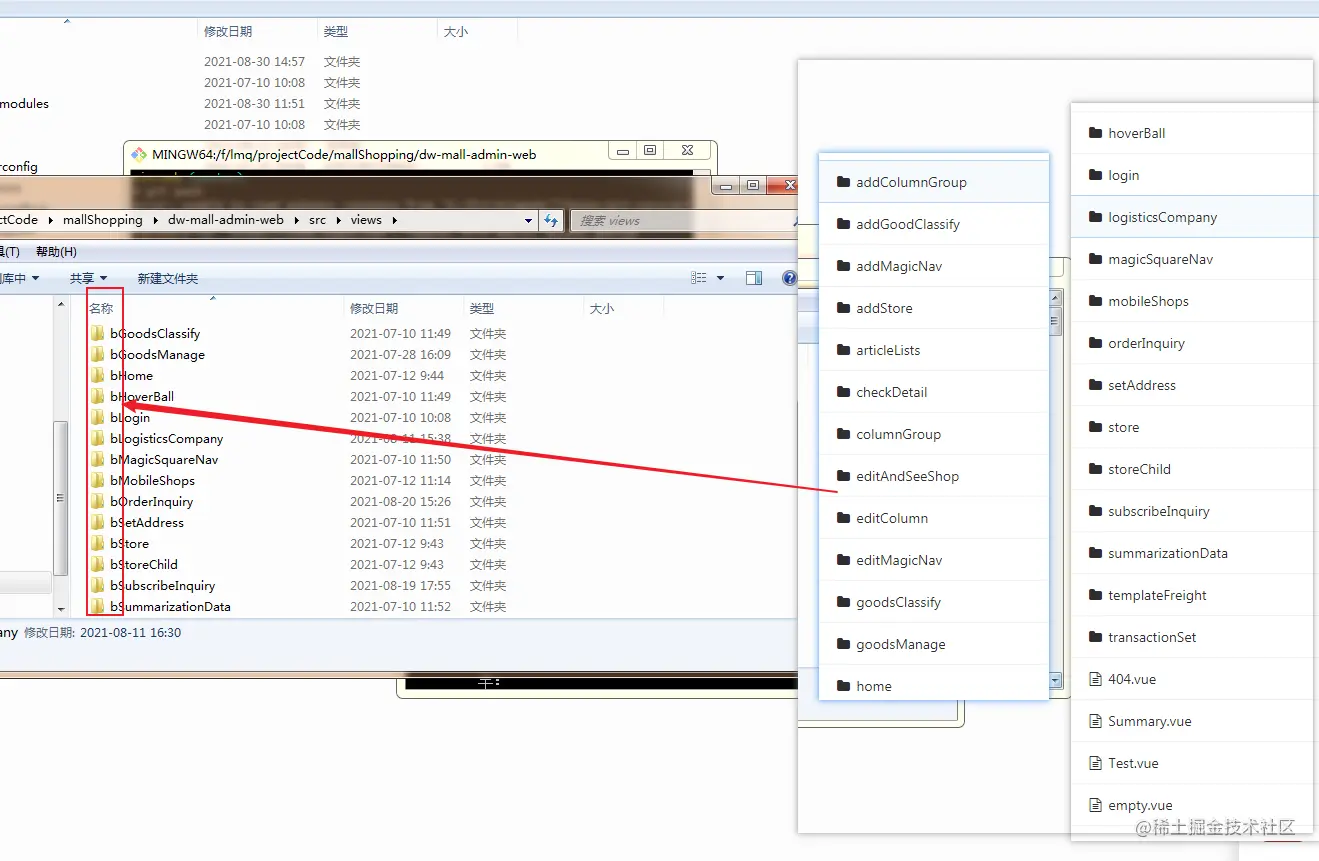Select the Summary.vue file name

1150,722
